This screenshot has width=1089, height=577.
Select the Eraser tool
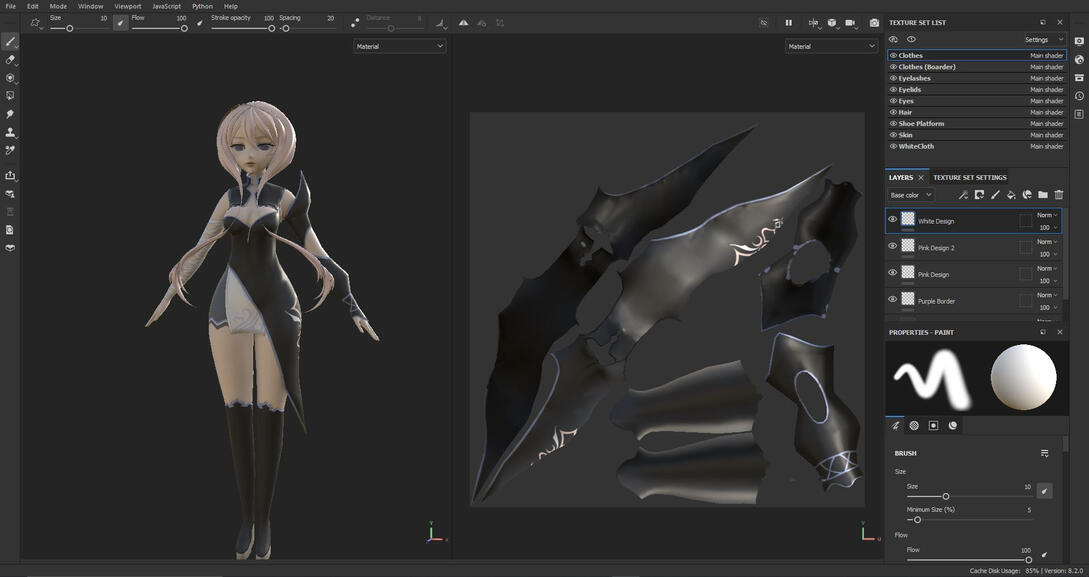tap(10, 60)
